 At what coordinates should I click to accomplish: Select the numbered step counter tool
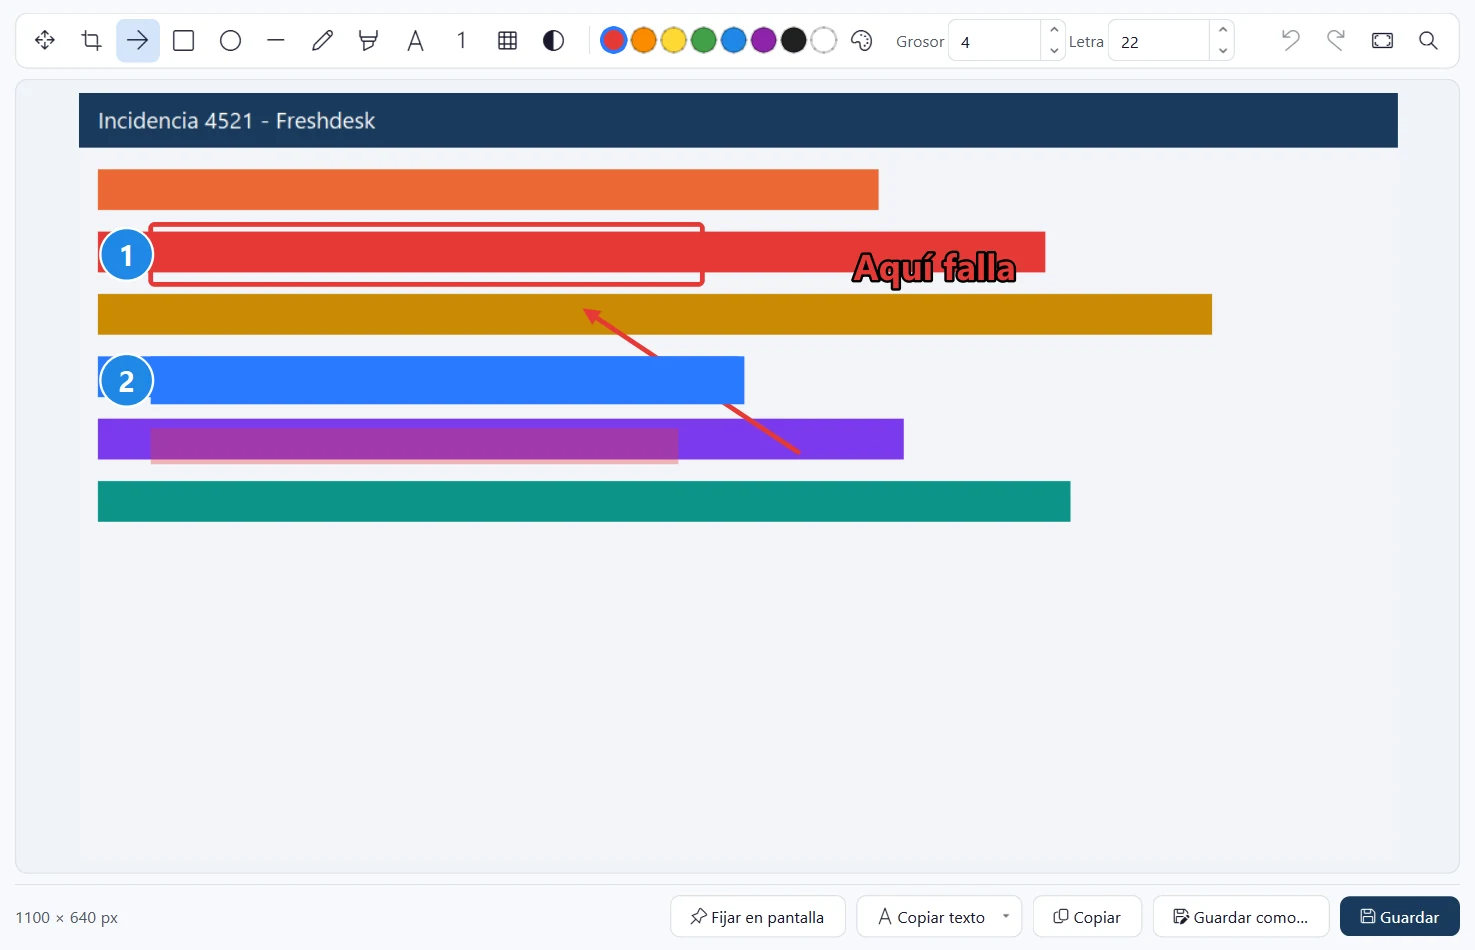[x=461, y=41]
